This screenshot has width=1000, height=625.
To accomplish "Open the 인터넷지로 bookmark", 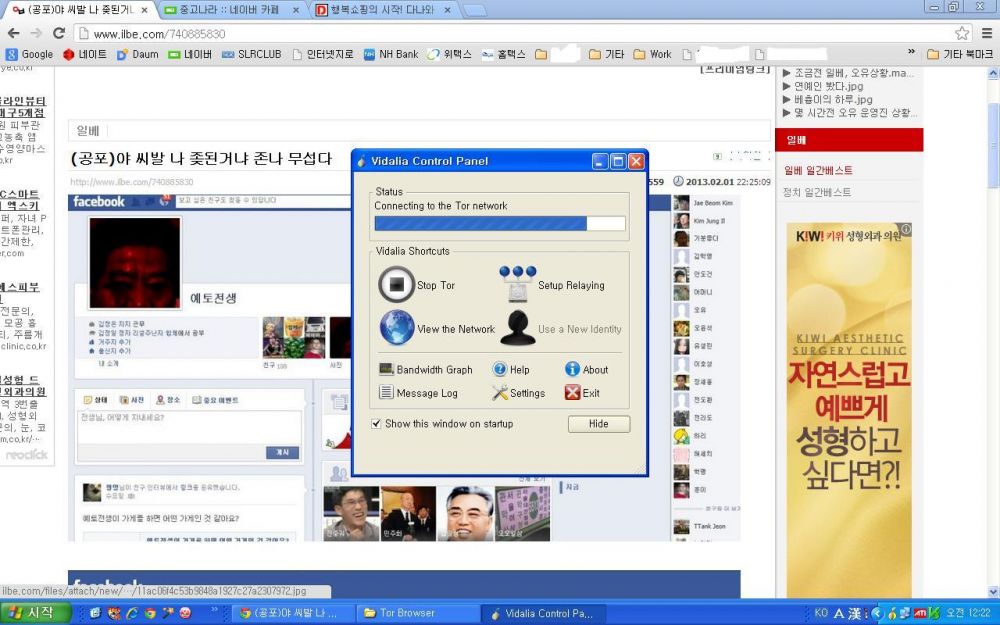I will (323, 54).
